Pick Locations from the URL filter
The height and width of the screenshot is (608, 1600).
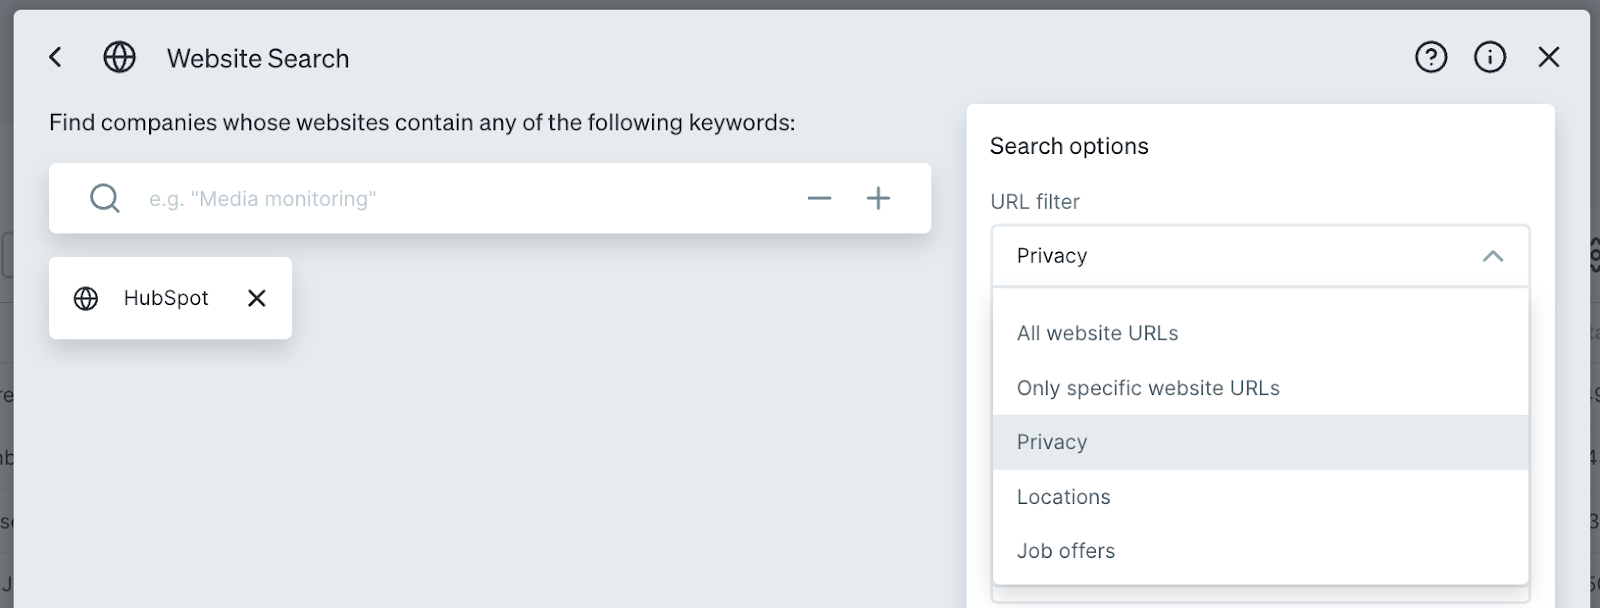(x=1064, y=497)
